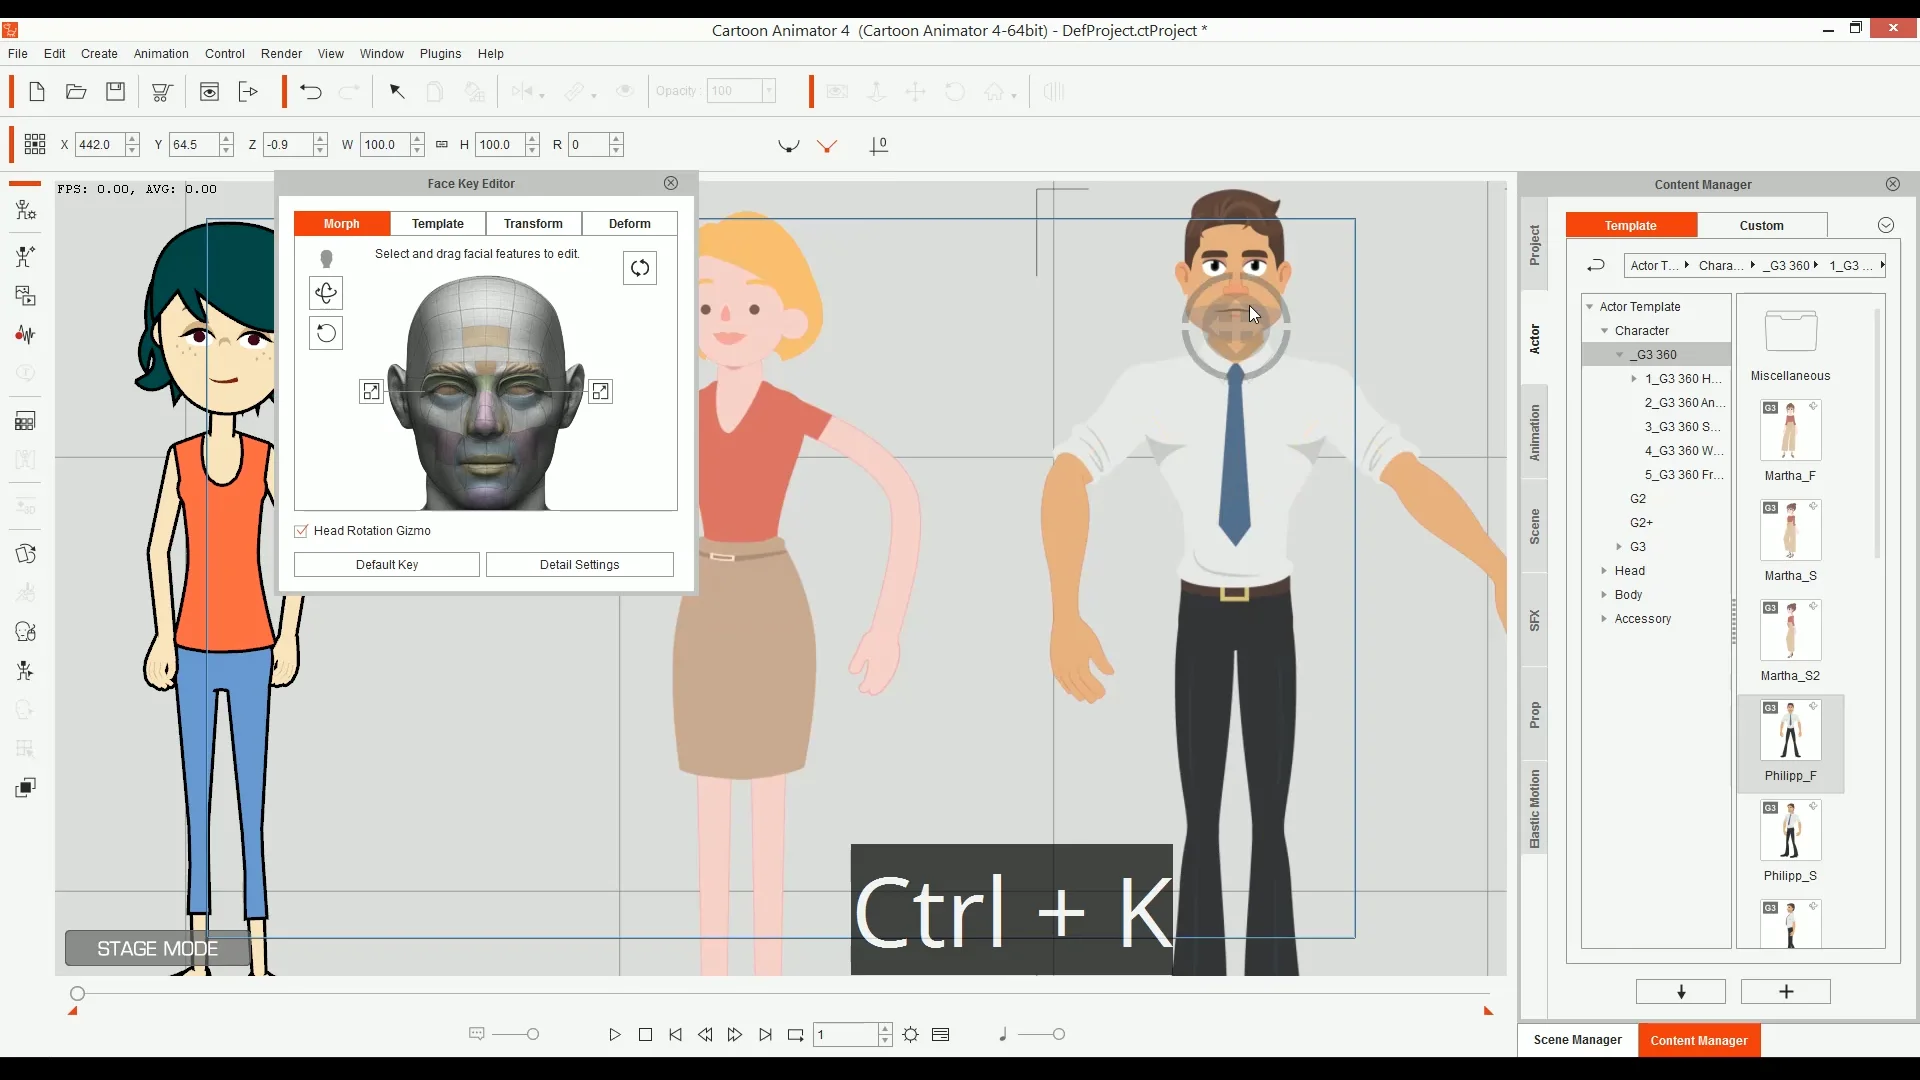
Task: Expand the Head tree folder
Action: [1604, 571]
